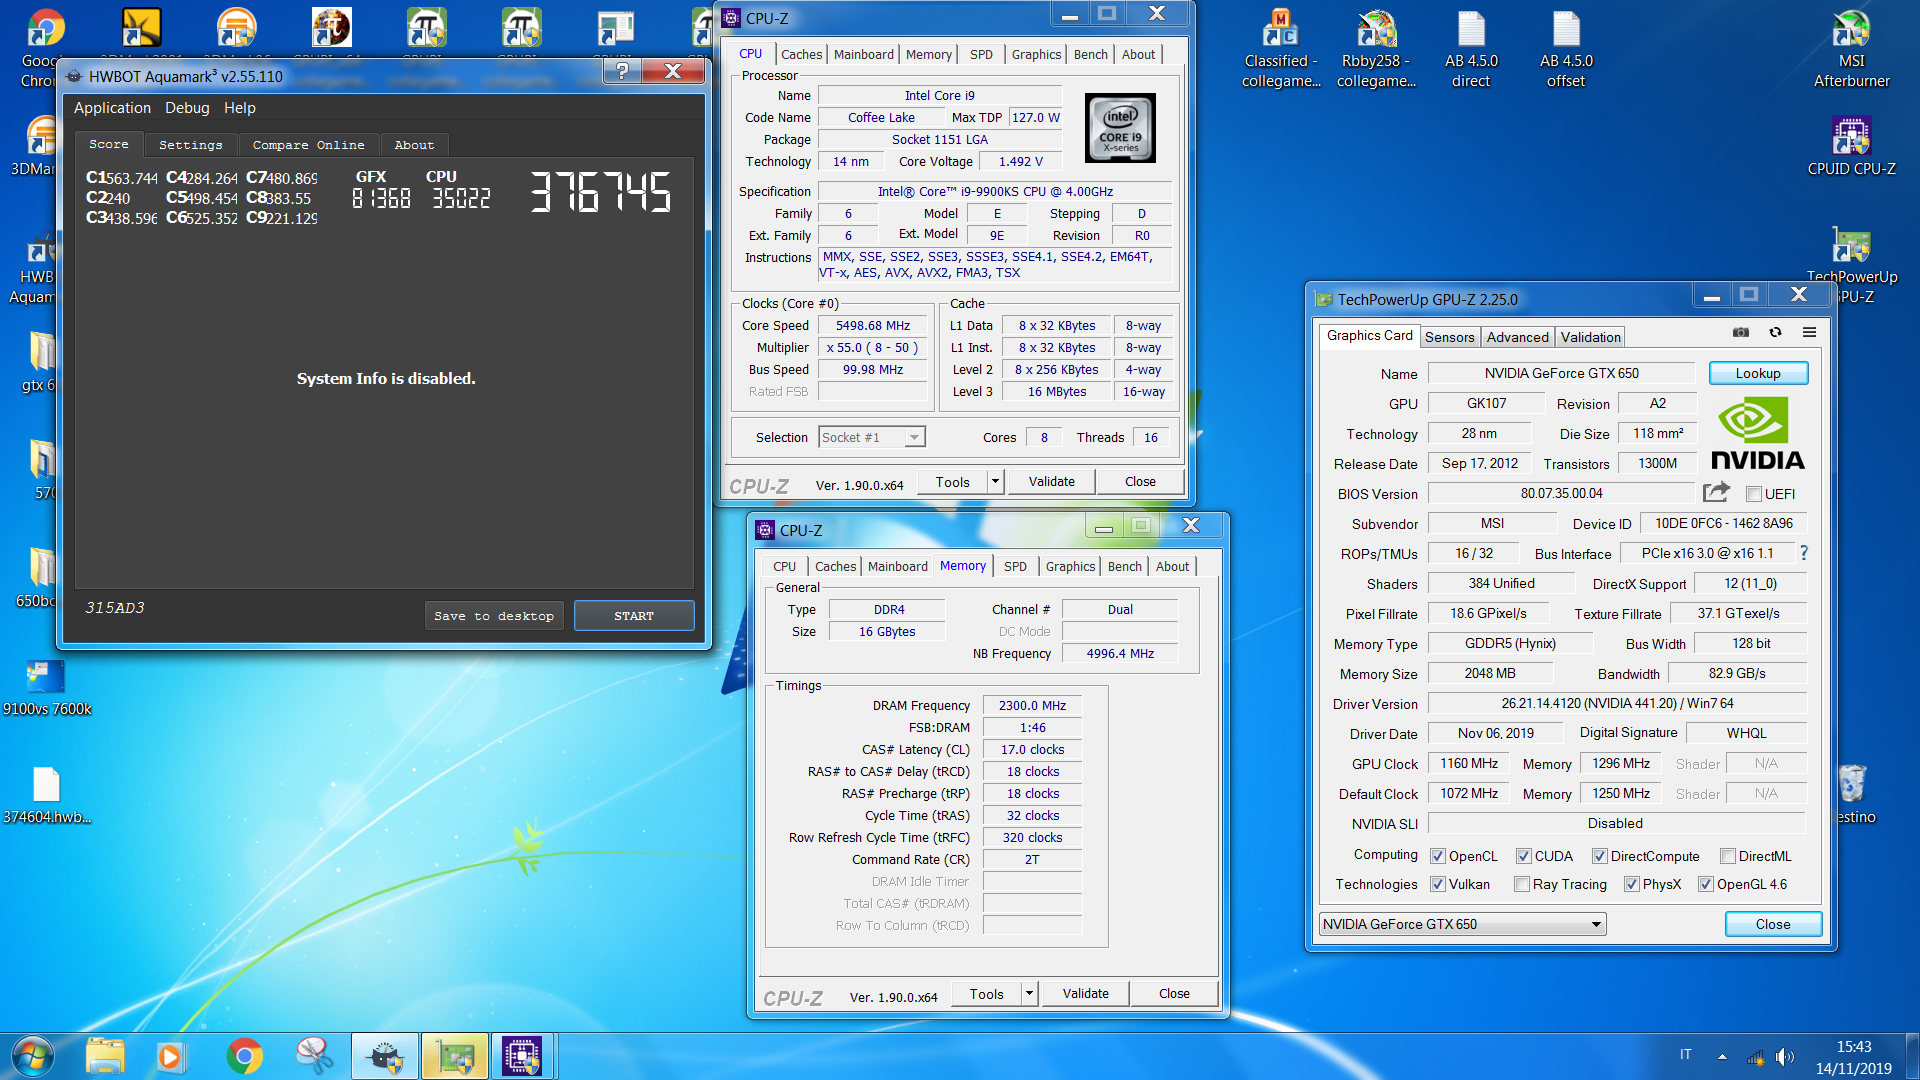The image size is (1920, 1080).
Task: Open the 9100vs 7600k desktop icon
Action: [47, 688]
